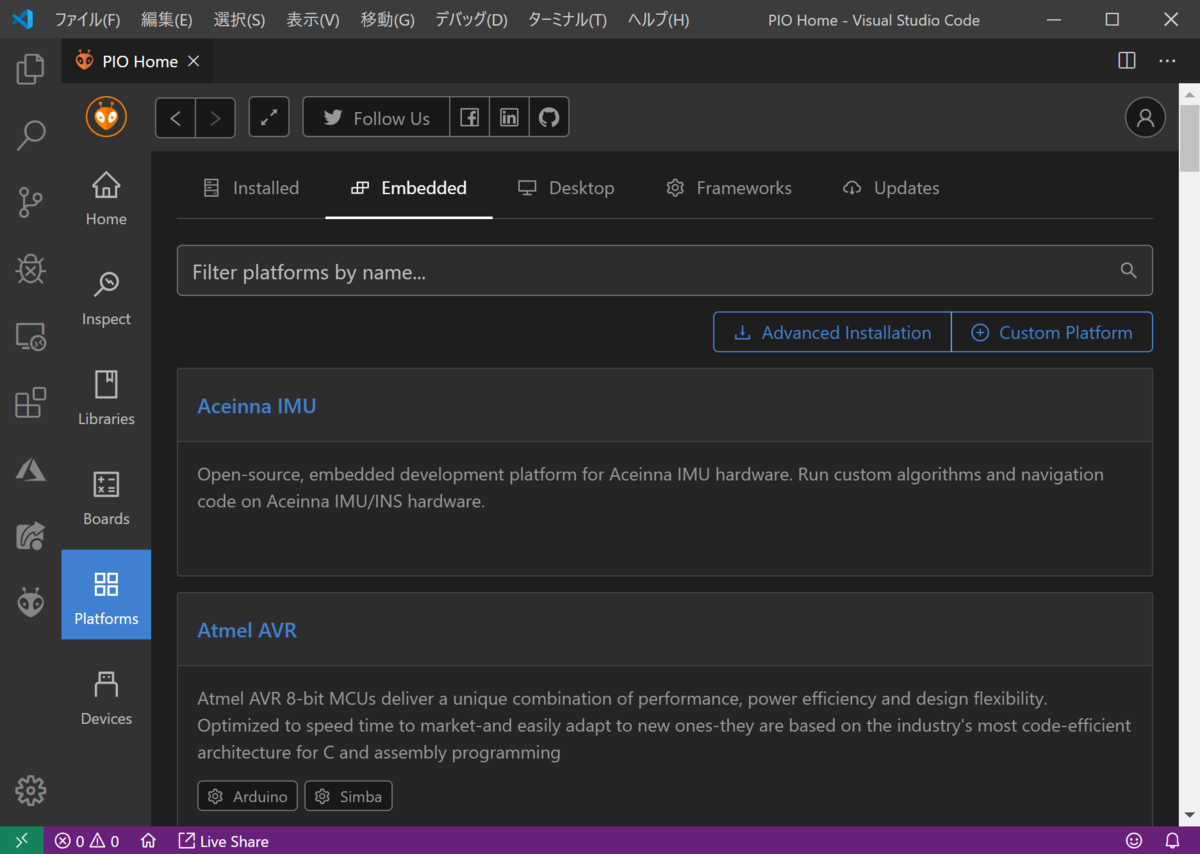Navigate back with the left arrow
Screen dimensions: 1200x854
(x=175, y=118)
